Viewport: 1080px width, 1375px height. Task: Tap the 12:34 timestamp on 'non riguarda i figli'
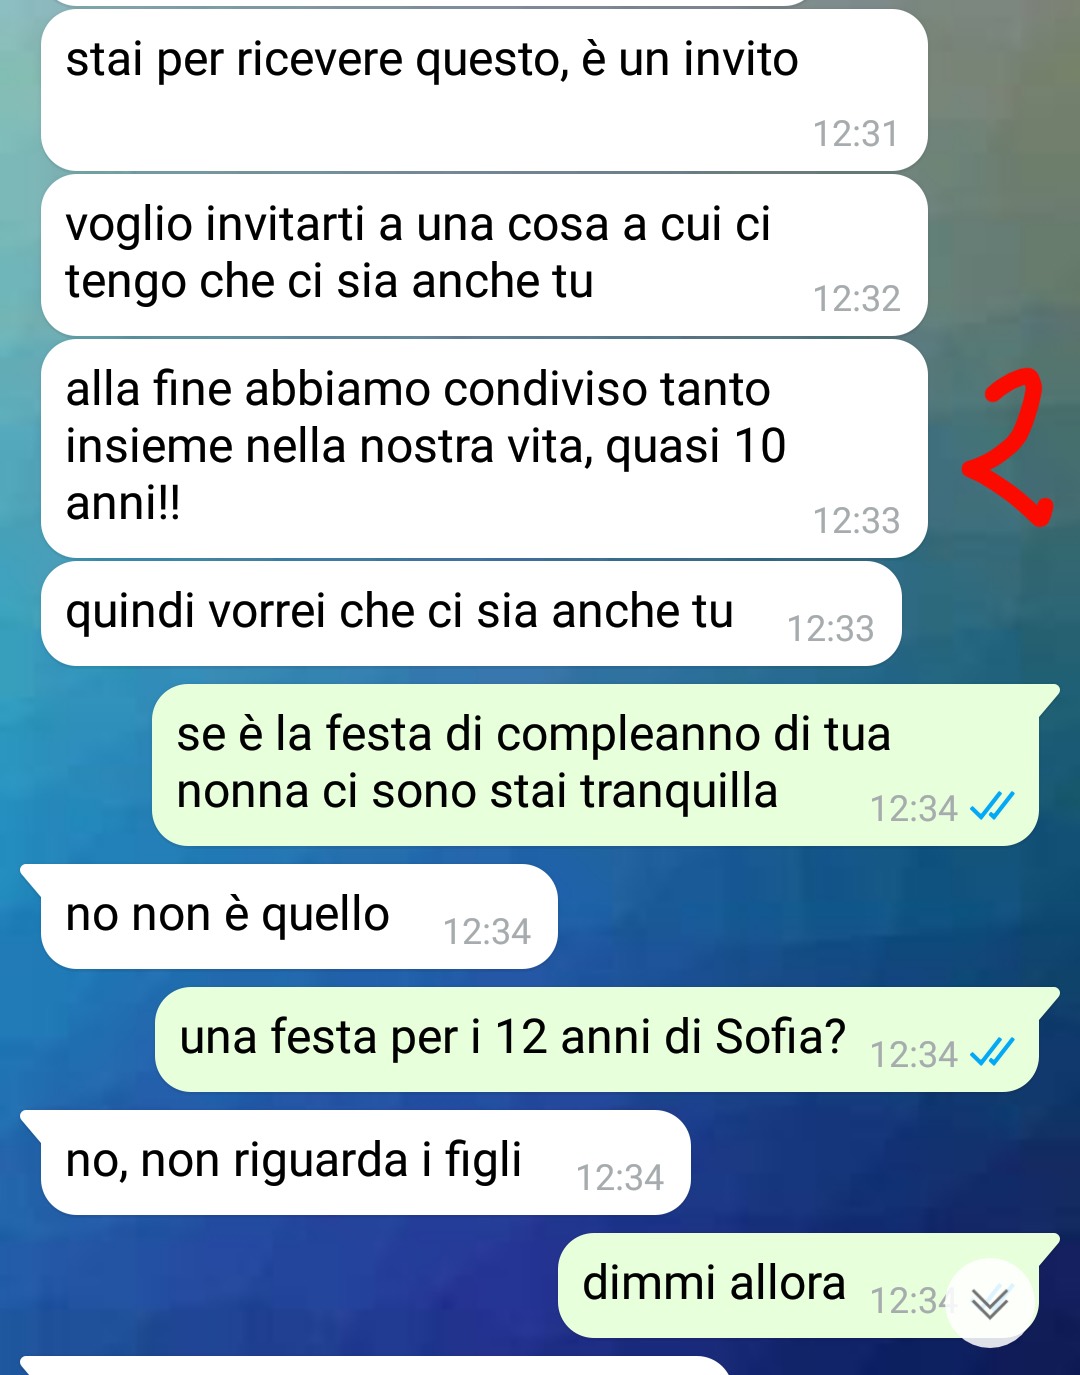tap(620, 1178)
